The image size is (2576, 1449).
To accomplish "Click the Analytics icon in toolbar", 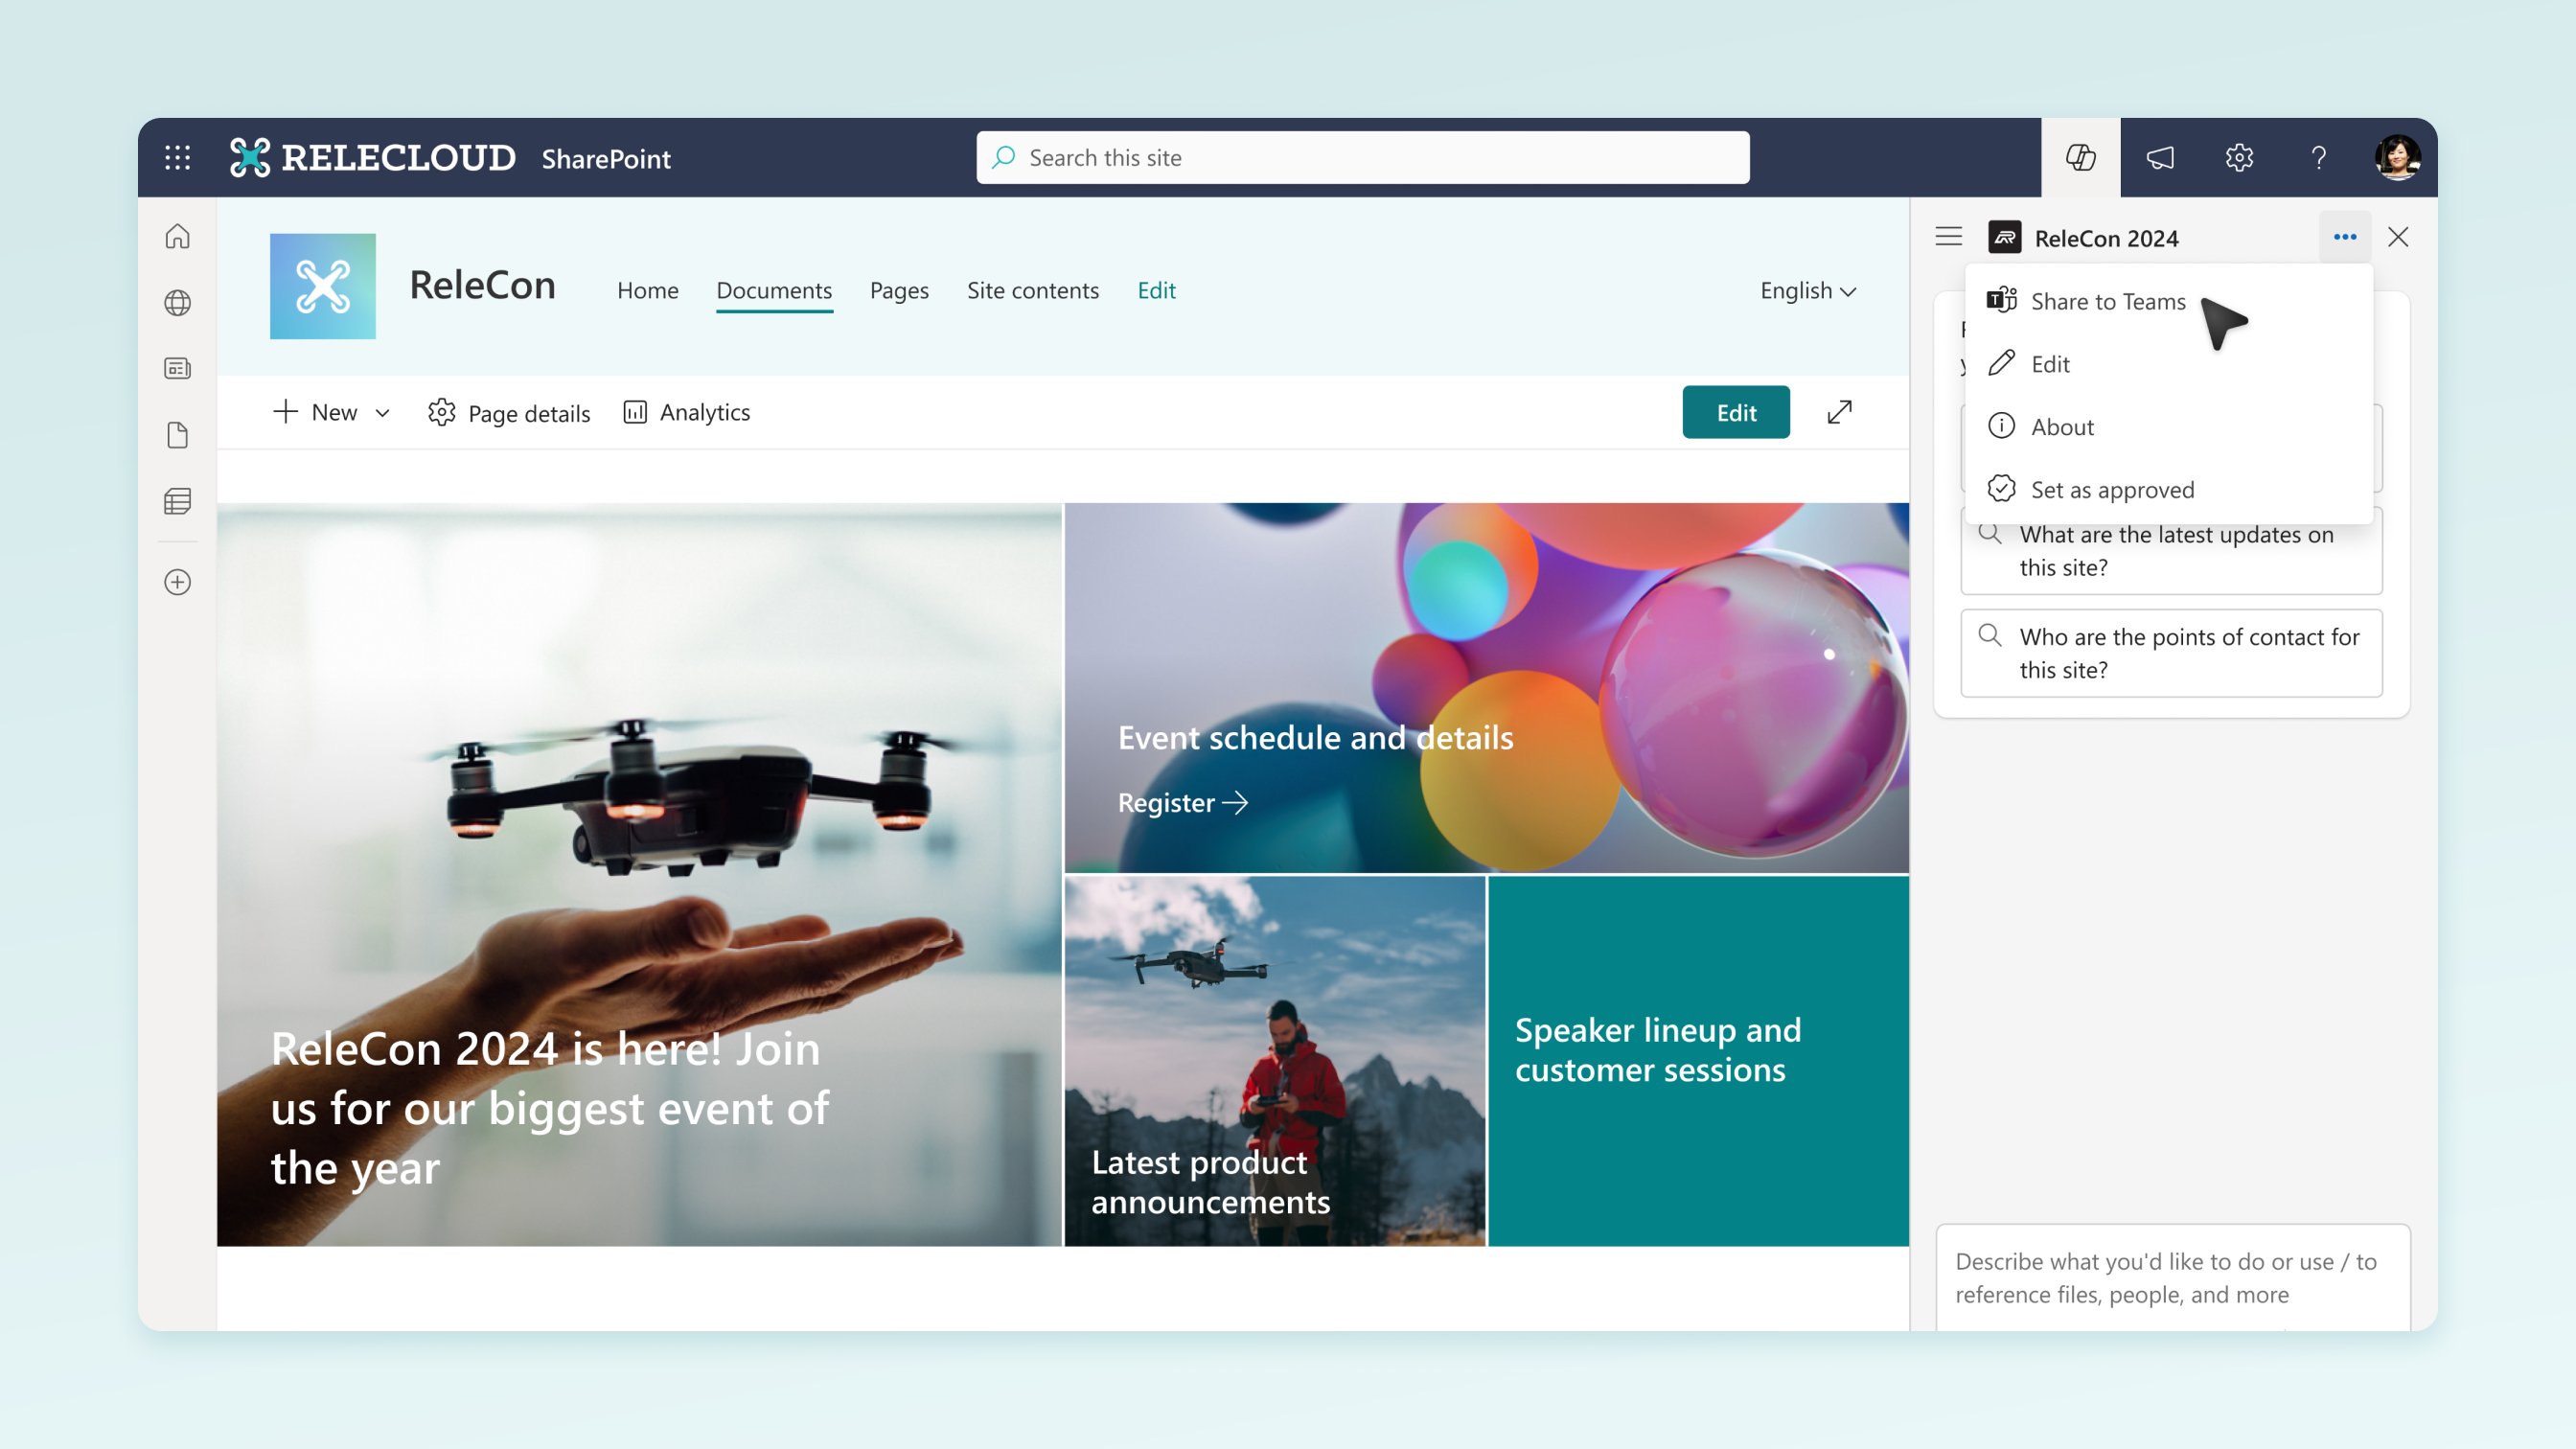I will 635,410.
